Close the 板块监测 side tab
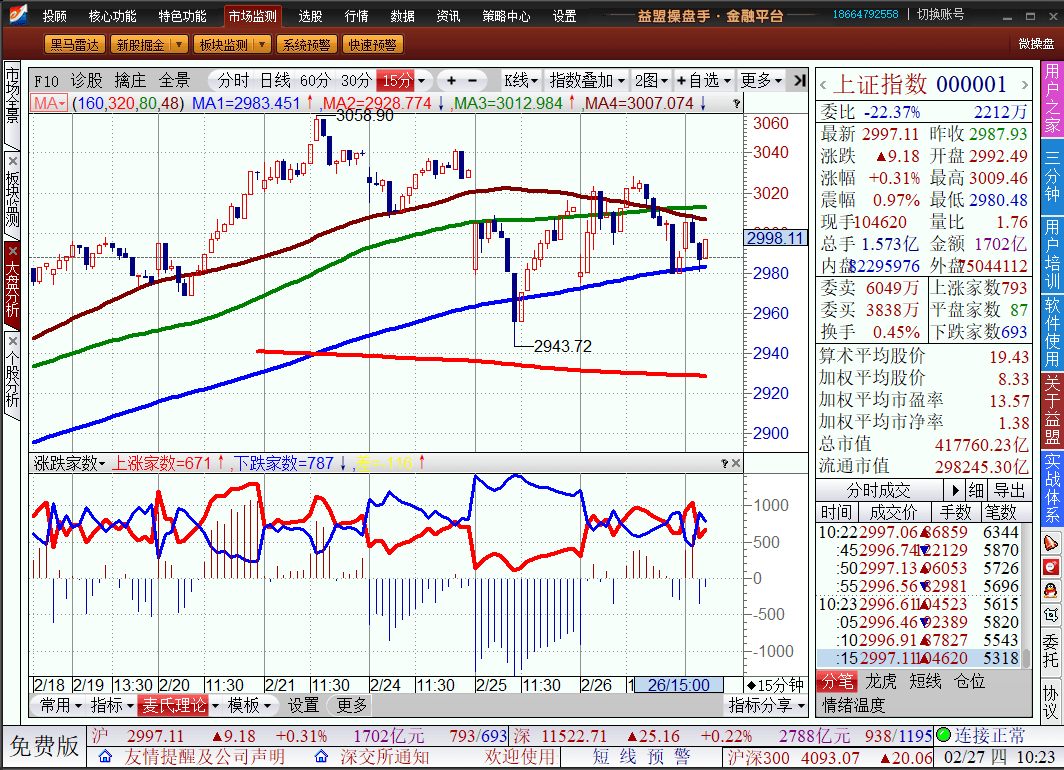This screenshot has width=1064, height=770. click(x=13, y=161)
